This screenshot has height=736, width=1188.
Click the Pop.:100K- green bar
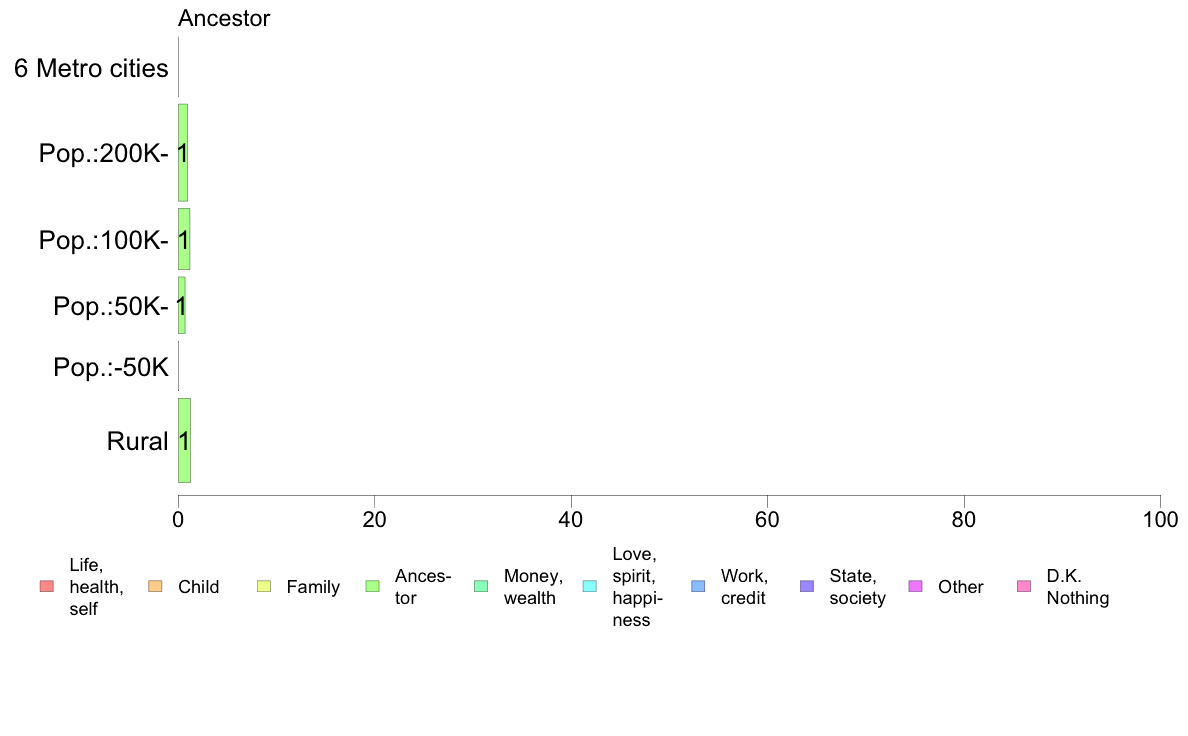(184, 239)
